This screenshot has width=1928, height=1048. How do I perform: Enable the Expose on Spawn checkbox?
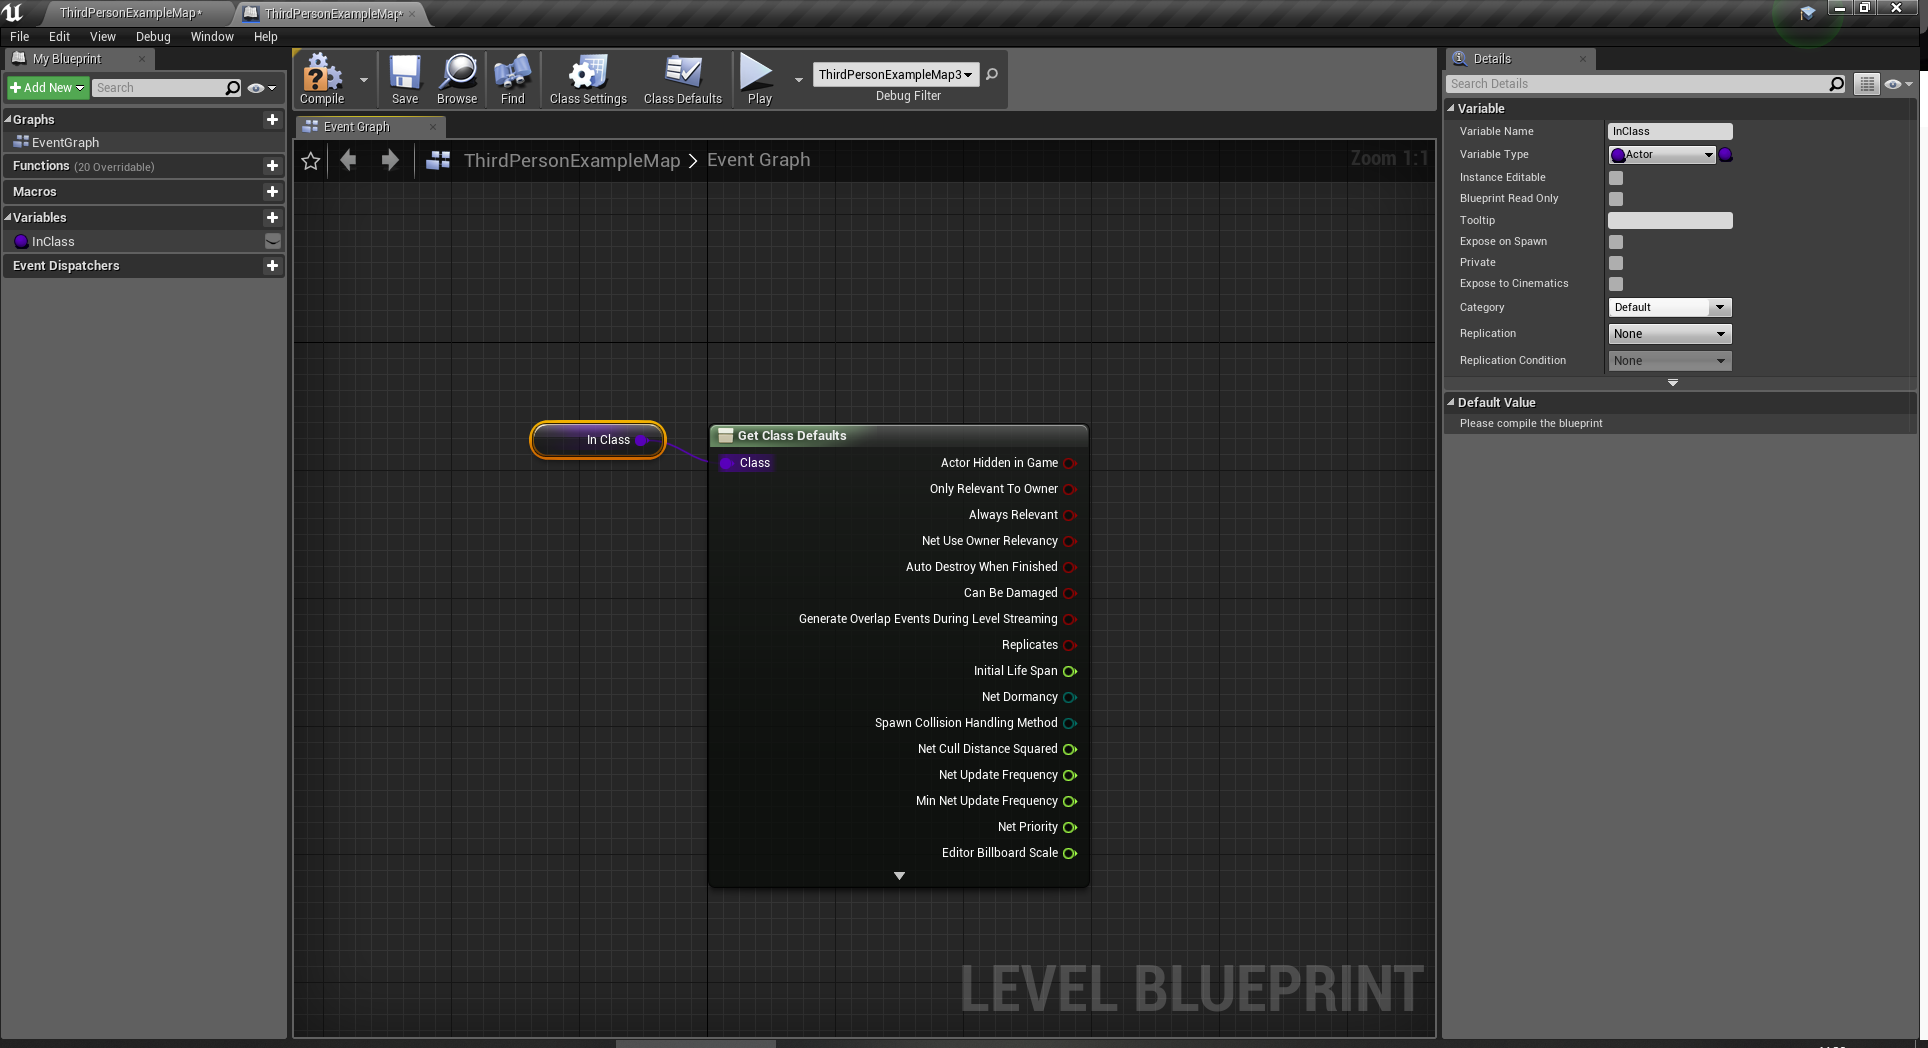pos(1616,242)
